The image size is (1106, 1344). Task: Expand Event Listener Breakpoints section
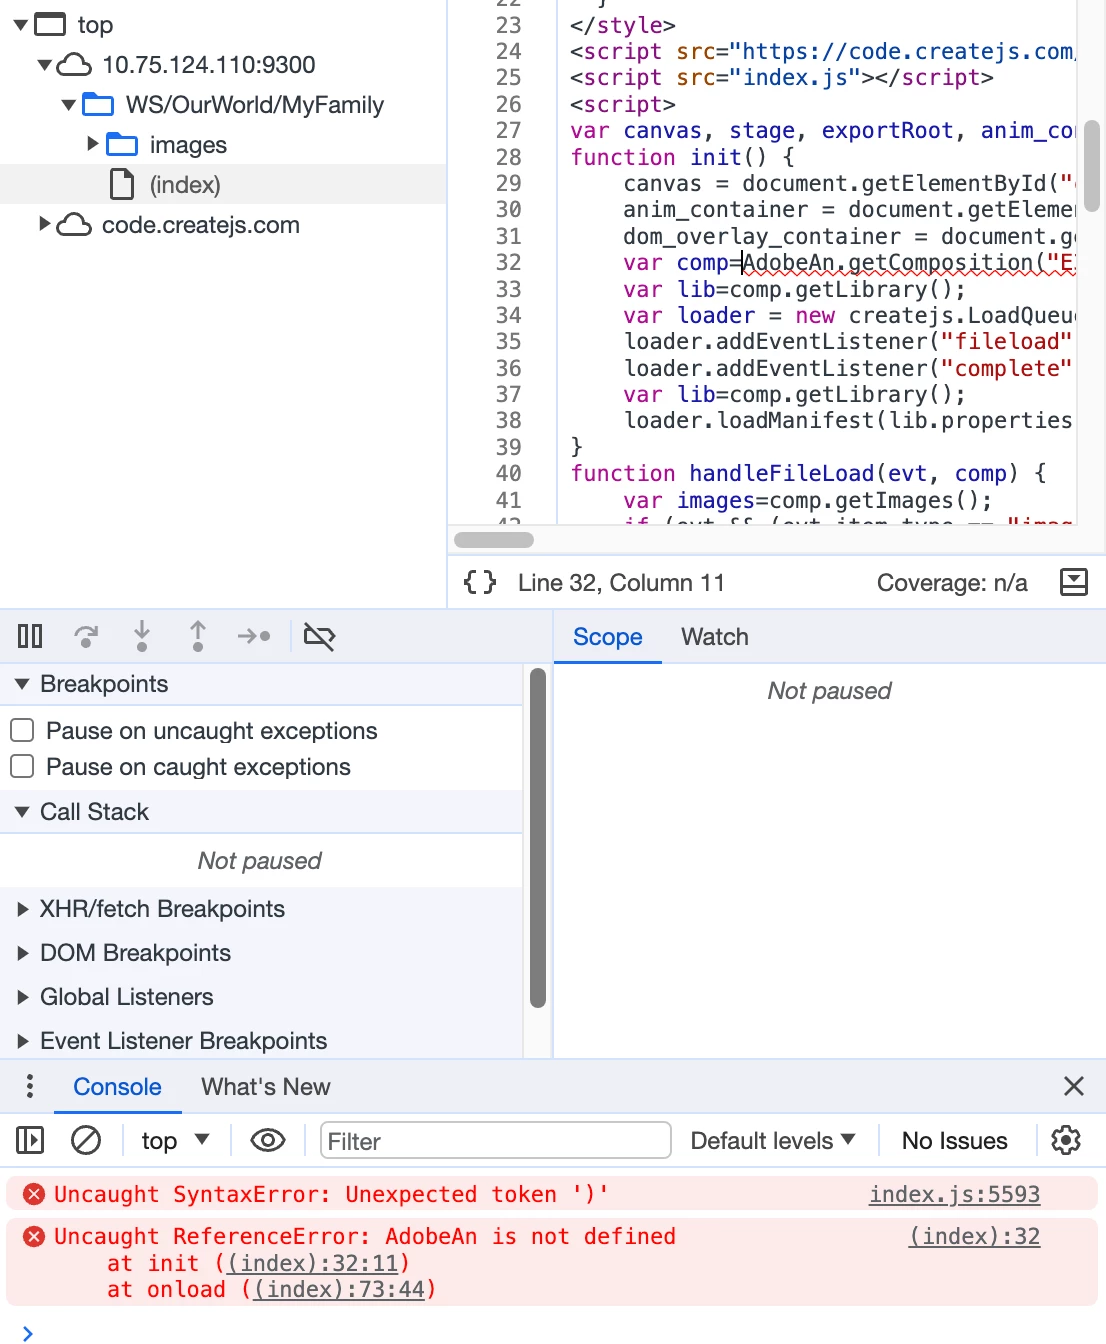click(23, 1041)
